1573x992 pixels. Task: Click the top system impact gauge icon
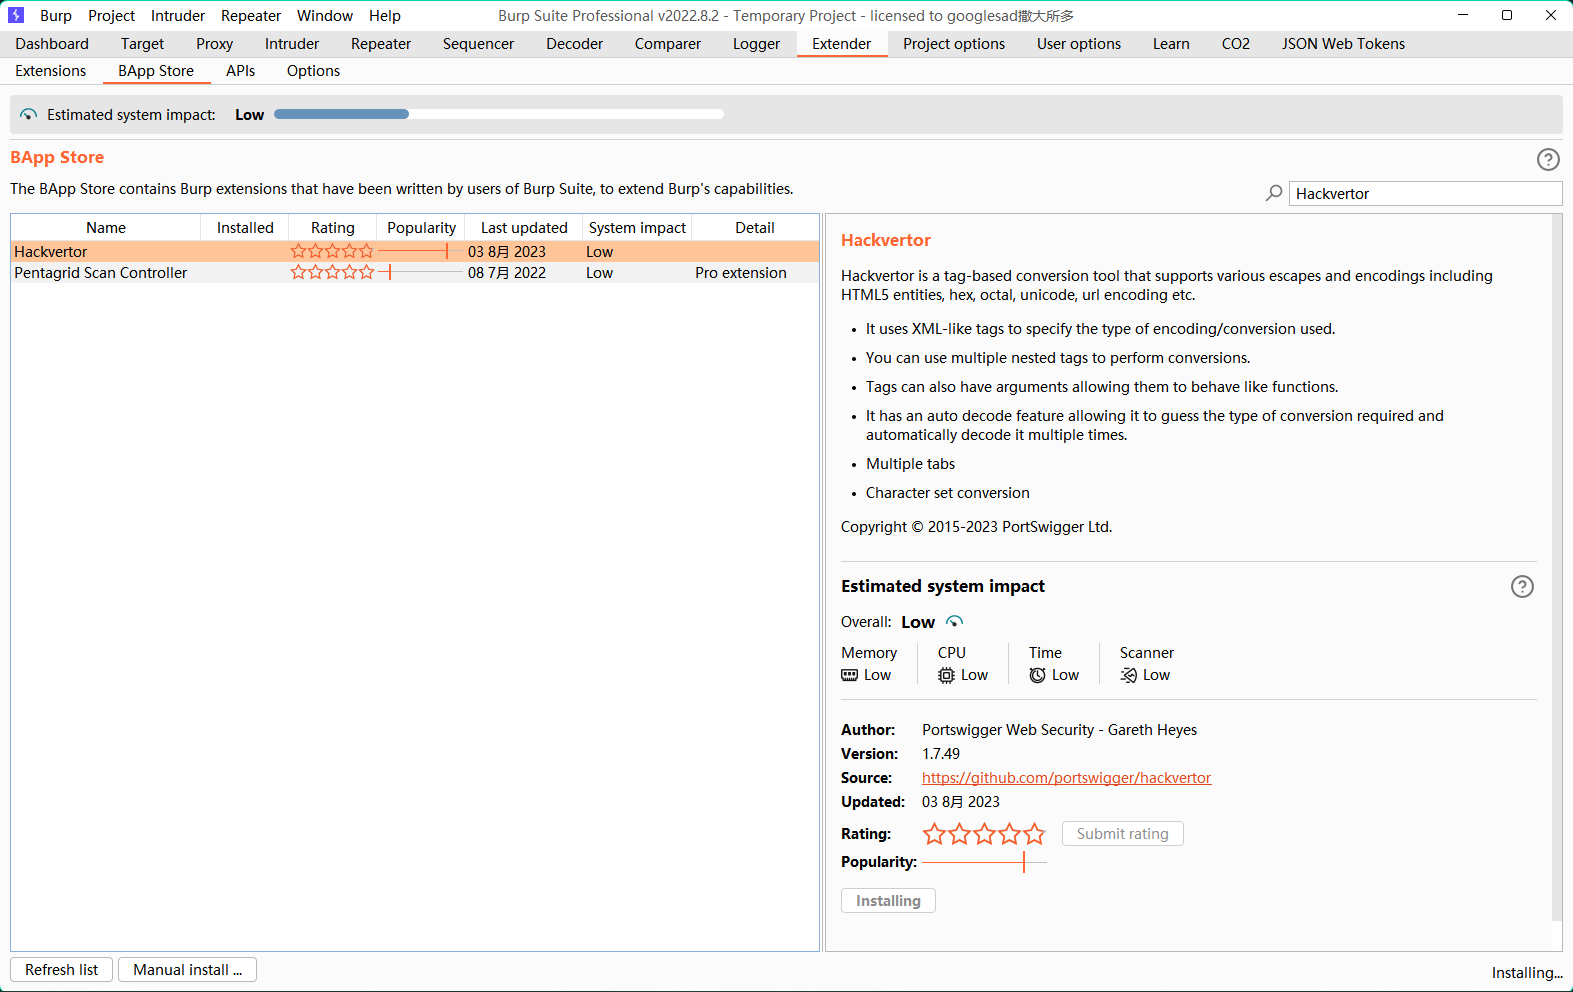tap(29, 115)
